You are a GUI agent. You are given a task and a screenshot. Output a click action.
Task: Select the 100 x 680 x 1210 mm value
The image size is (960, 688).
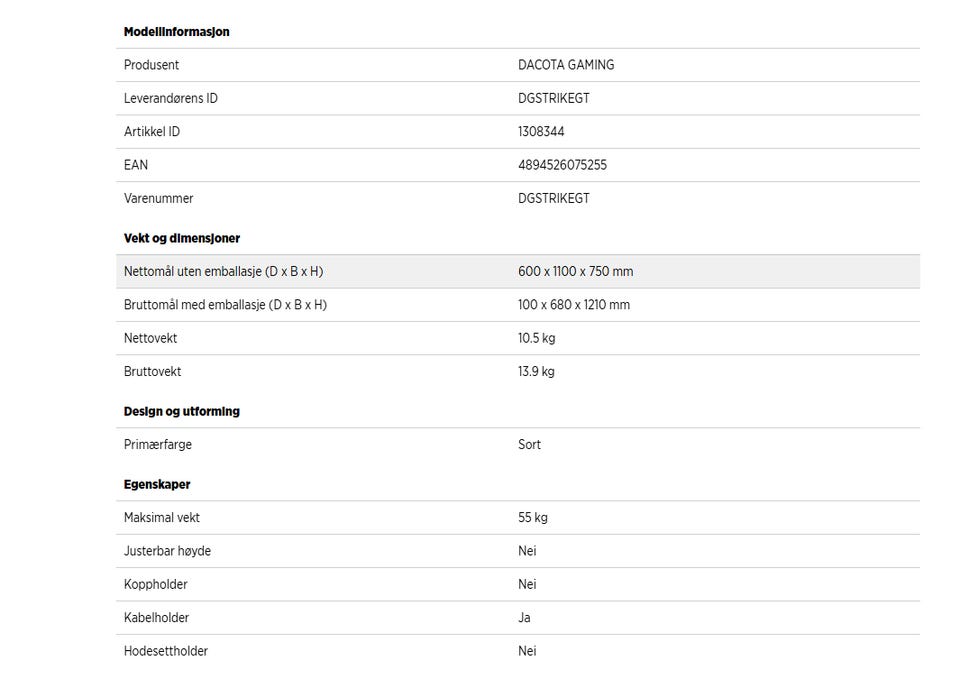[x=574, y=305]
